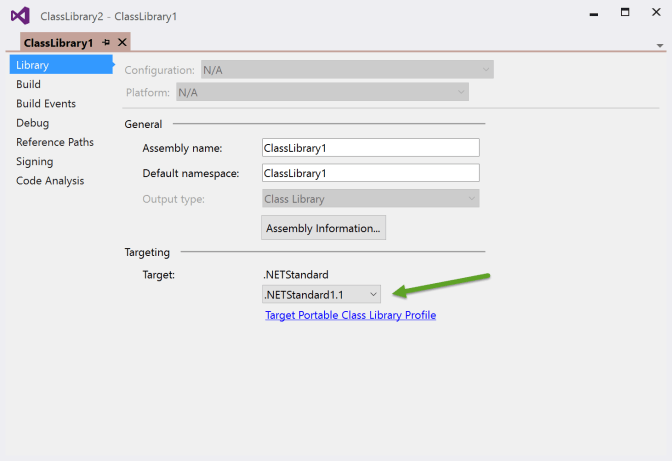672x461 pixels.
Task: Go to Build Events page
Action: click(x=46, y=104)
